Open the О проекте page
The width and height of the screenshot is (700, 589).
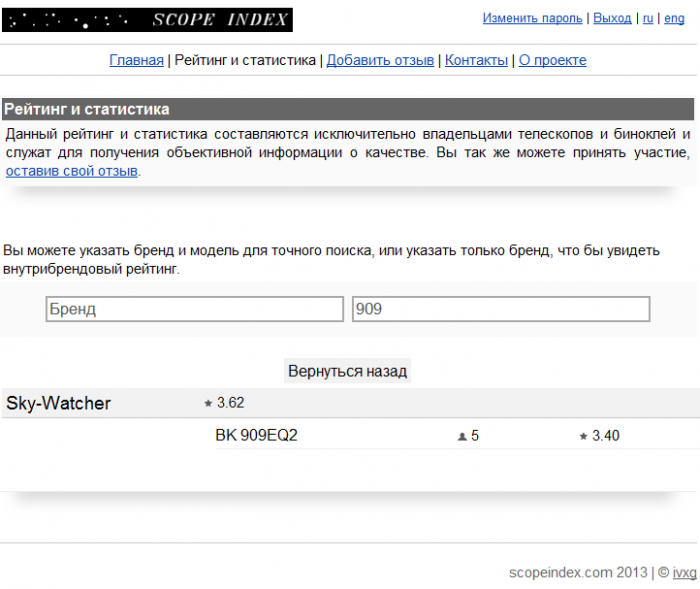coord(553,60)
